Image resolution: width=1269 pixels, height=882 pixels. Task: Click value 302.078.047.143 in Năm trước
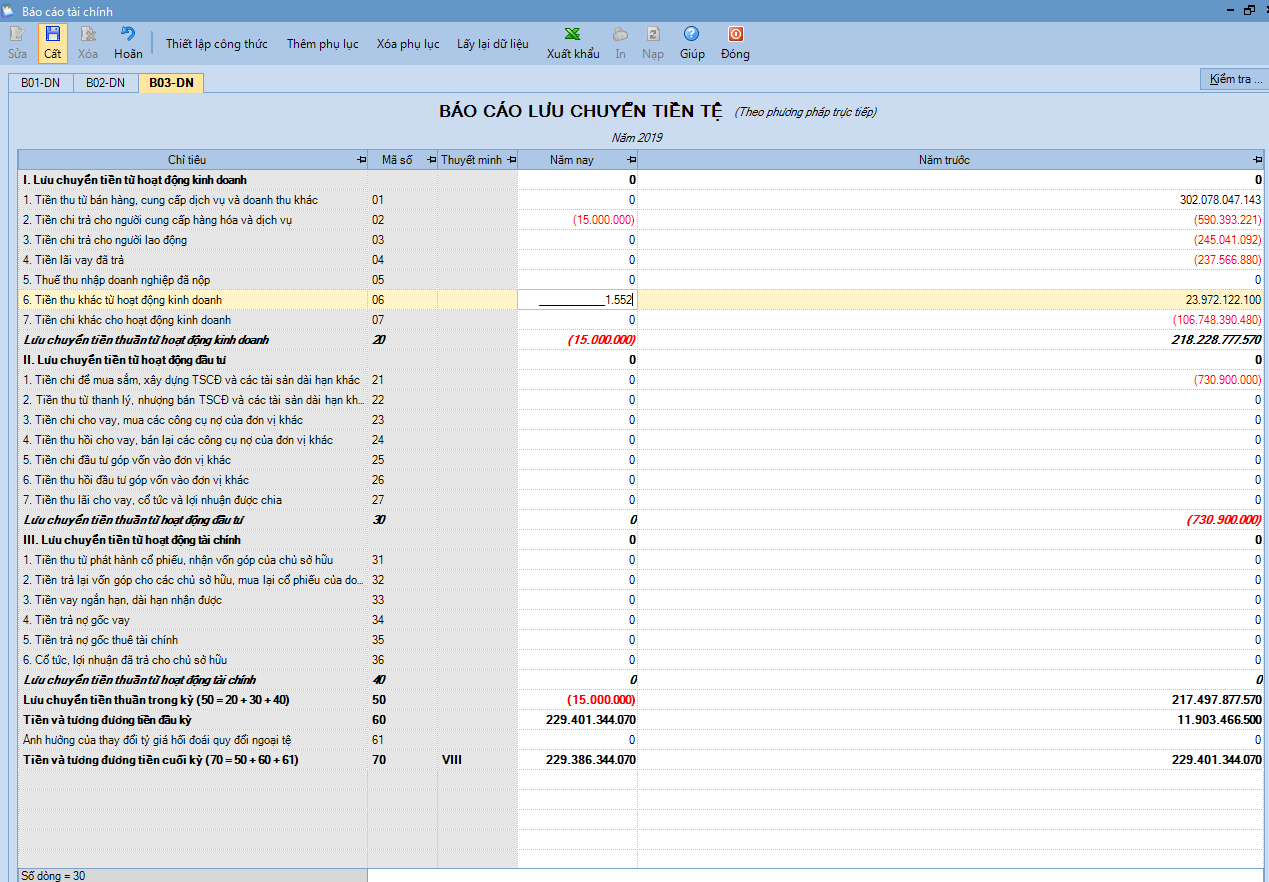(1220, 200)
